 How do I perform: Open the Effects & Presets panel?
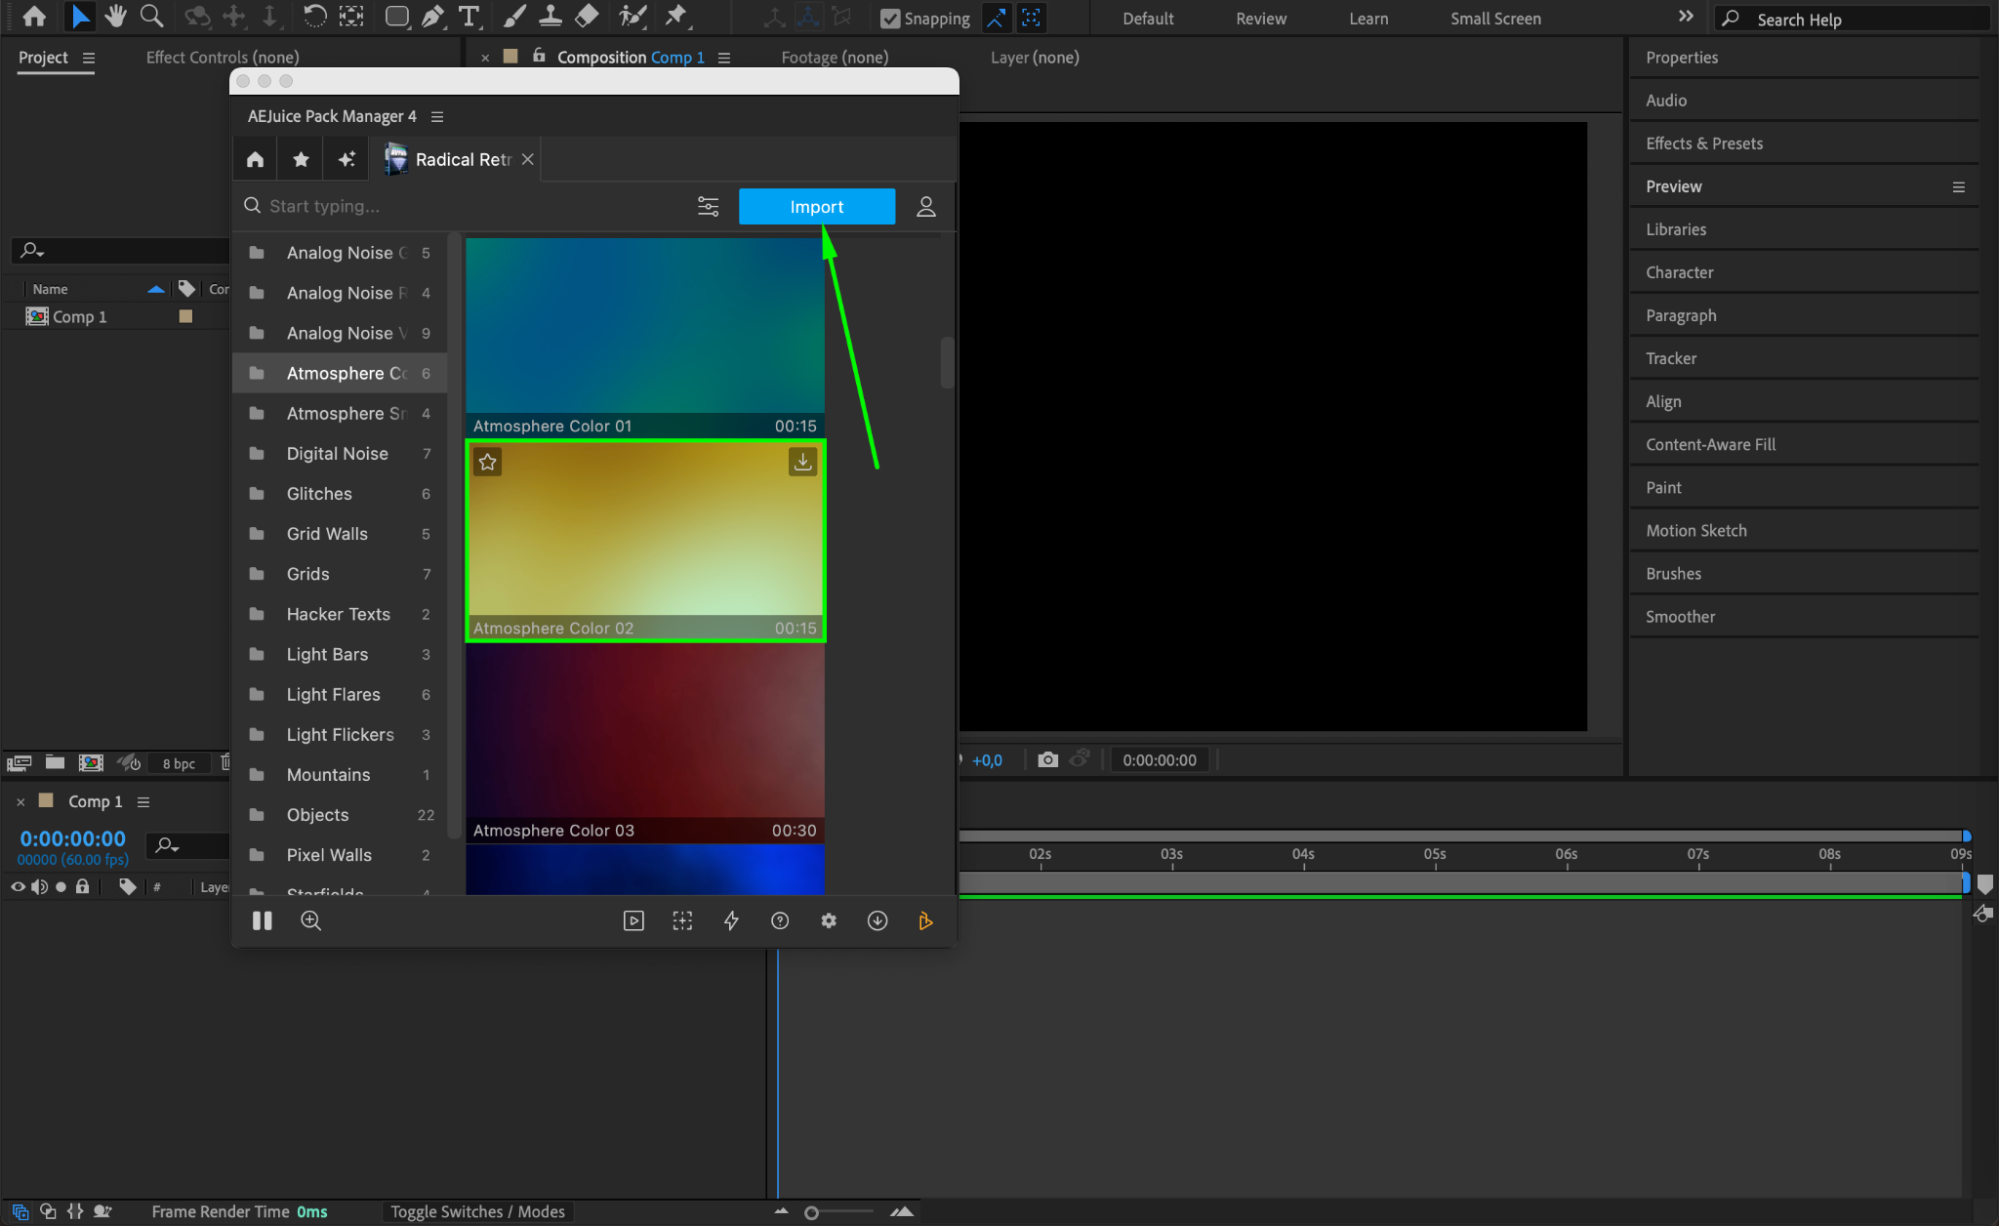point(1703,143)
